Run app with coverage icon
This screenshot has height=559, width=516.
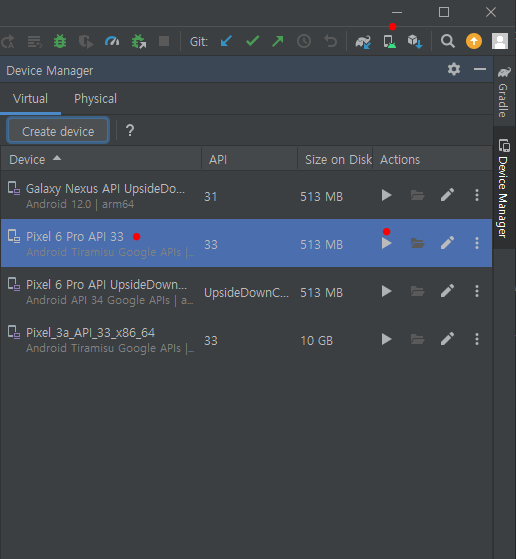[x=86, y=42]
